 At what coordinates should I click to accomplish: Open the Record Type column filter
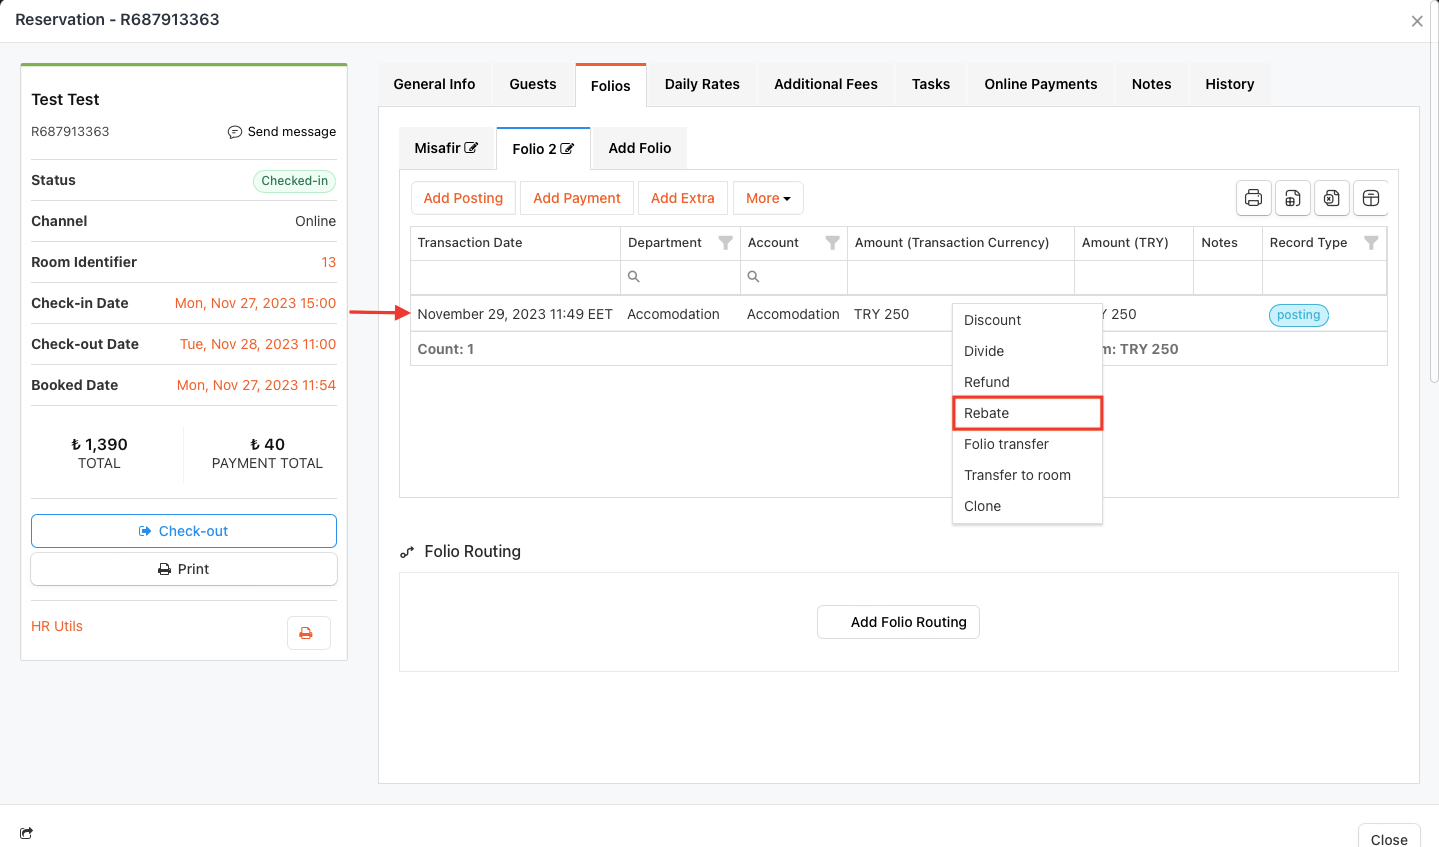1371,243
